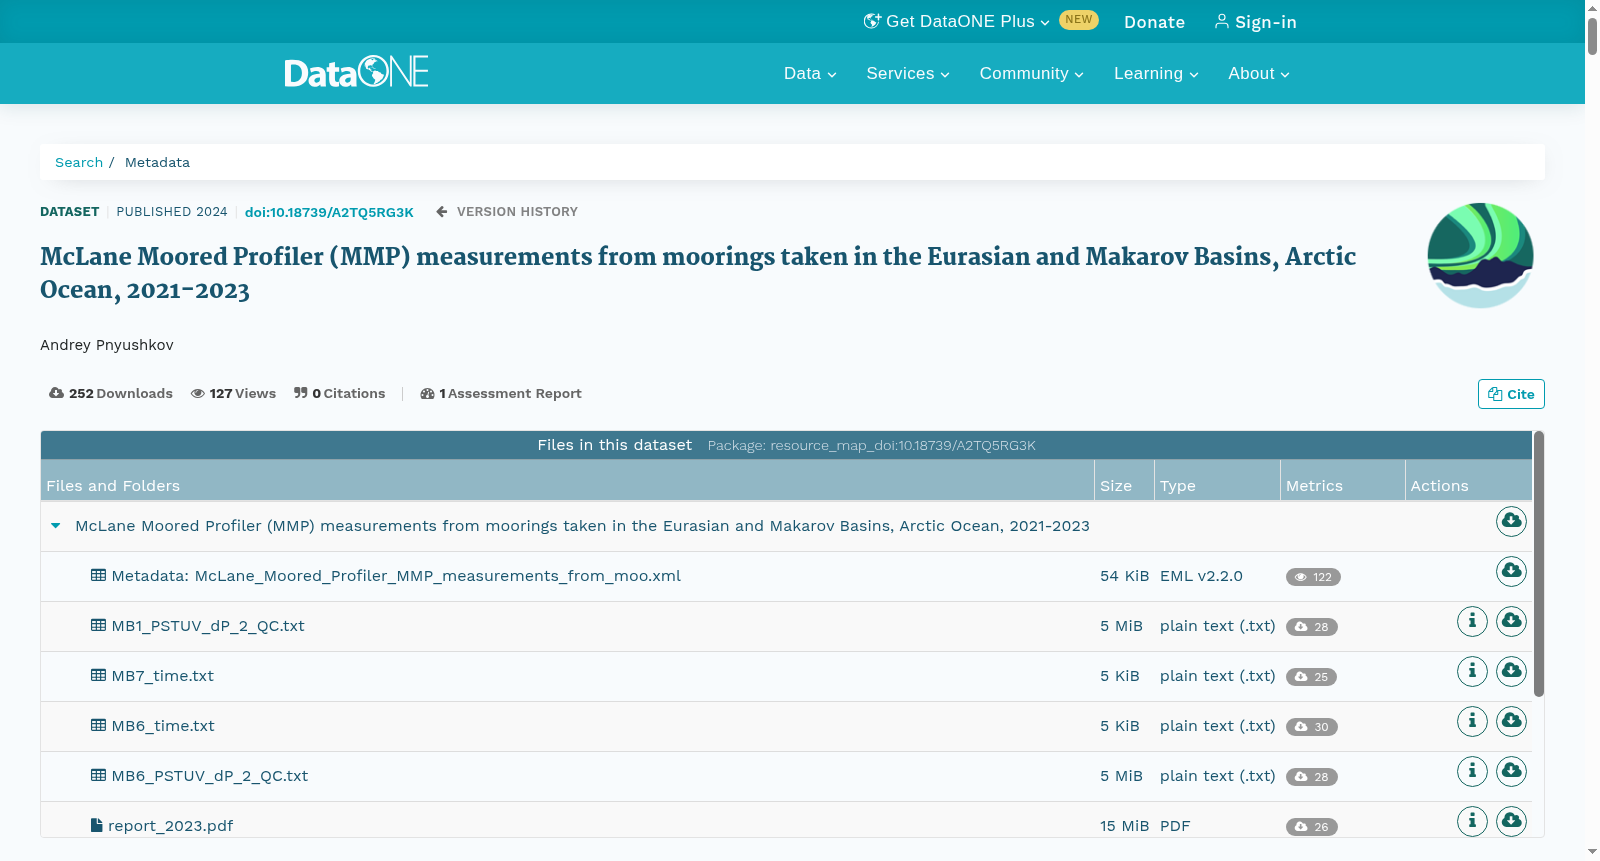Click the Metadata: McLane_Moored_Profiler XML file name
Screen dimensions: 1600x861
point(396,576)
